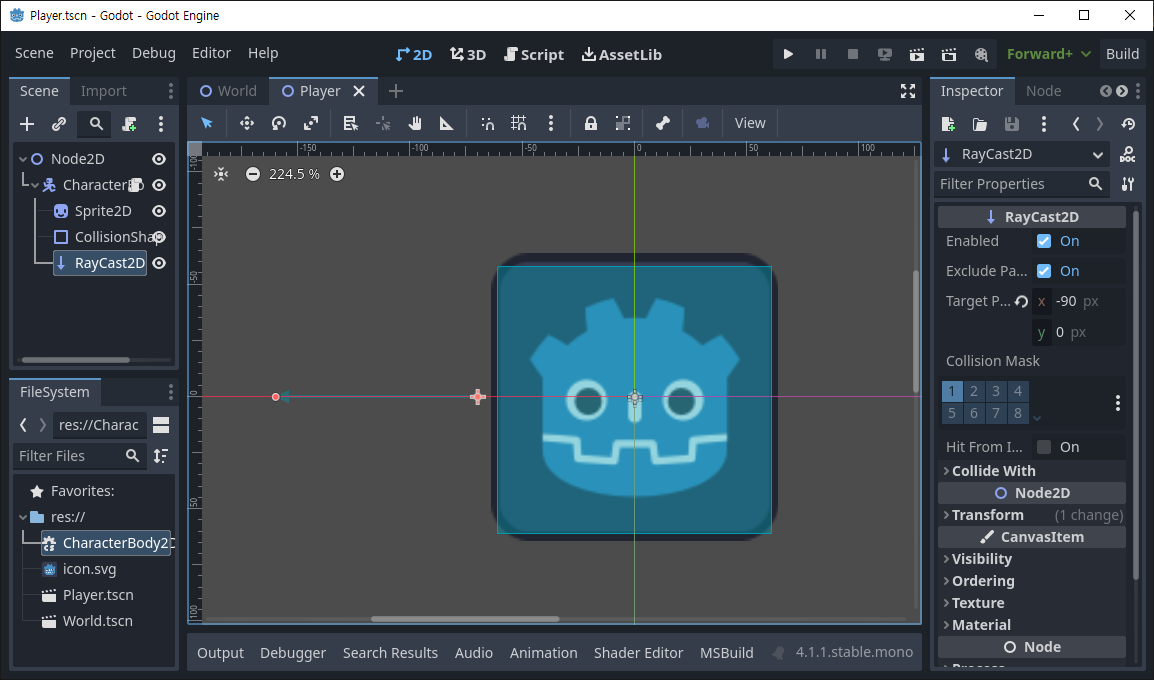1154x680 pixels.
Task: Pause the running project
Action: 821,54
